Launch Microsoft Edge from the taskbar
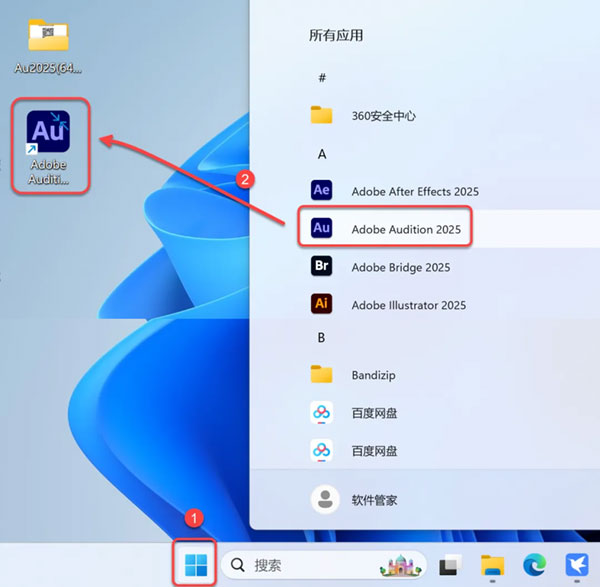This screenshot has width=600, height=587. (x=535, y=565)
